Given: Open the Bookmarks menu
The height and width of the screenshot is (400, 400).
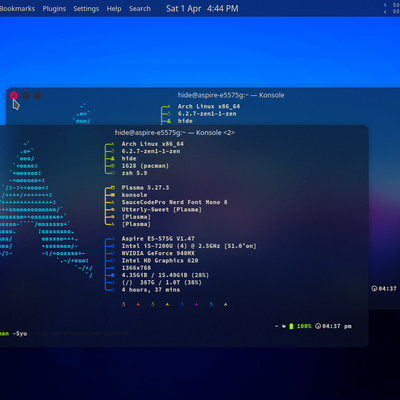Looking at the screenshot, I should click(x=17, y=9).
